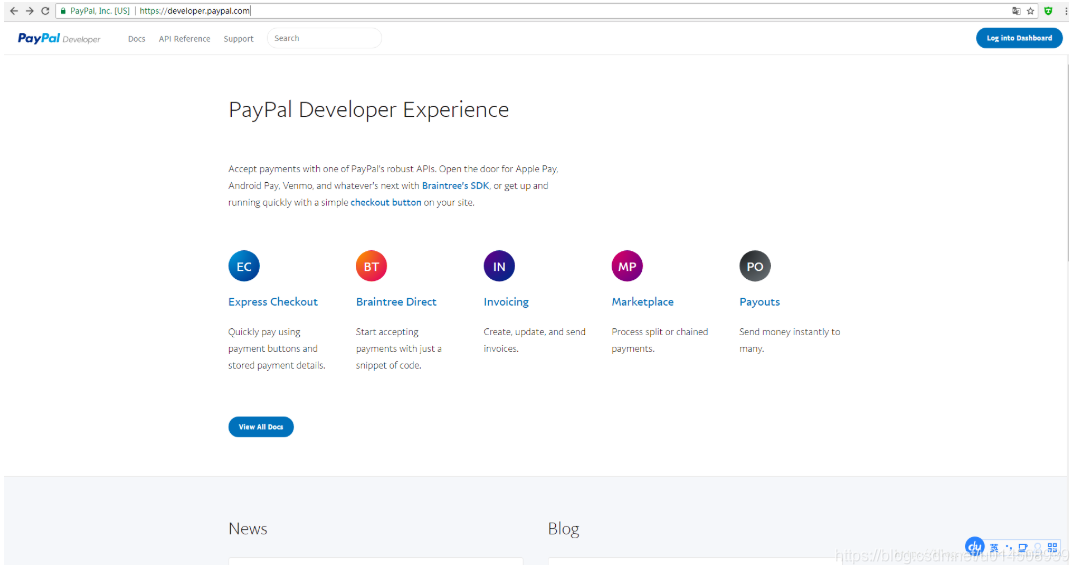The height and width of the screenshot is (574, 1079).
Task: Click the View All Docs button
Action: point(261,427)
